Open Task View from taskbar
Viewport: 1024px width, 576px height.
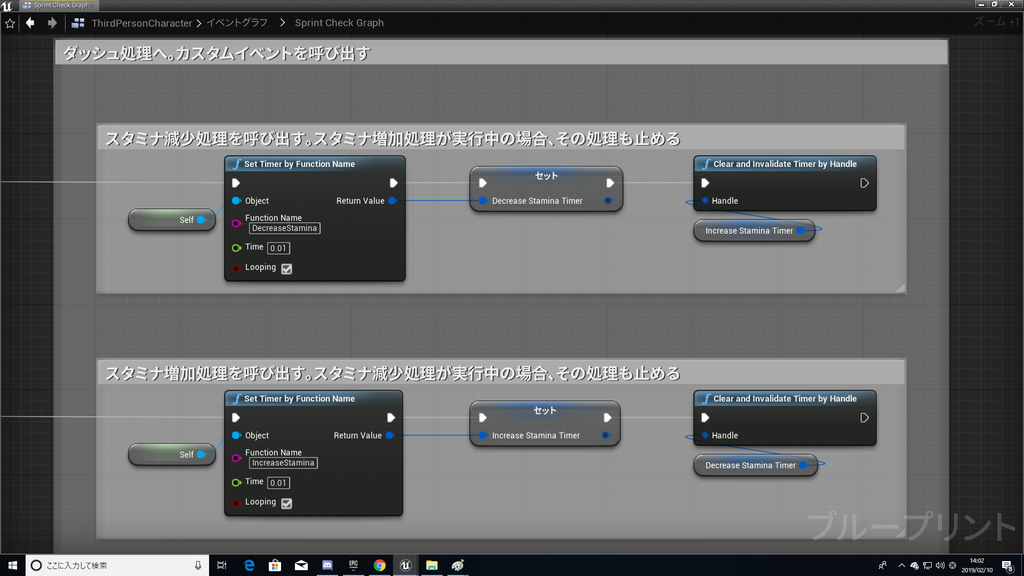[x=222, y=565]
